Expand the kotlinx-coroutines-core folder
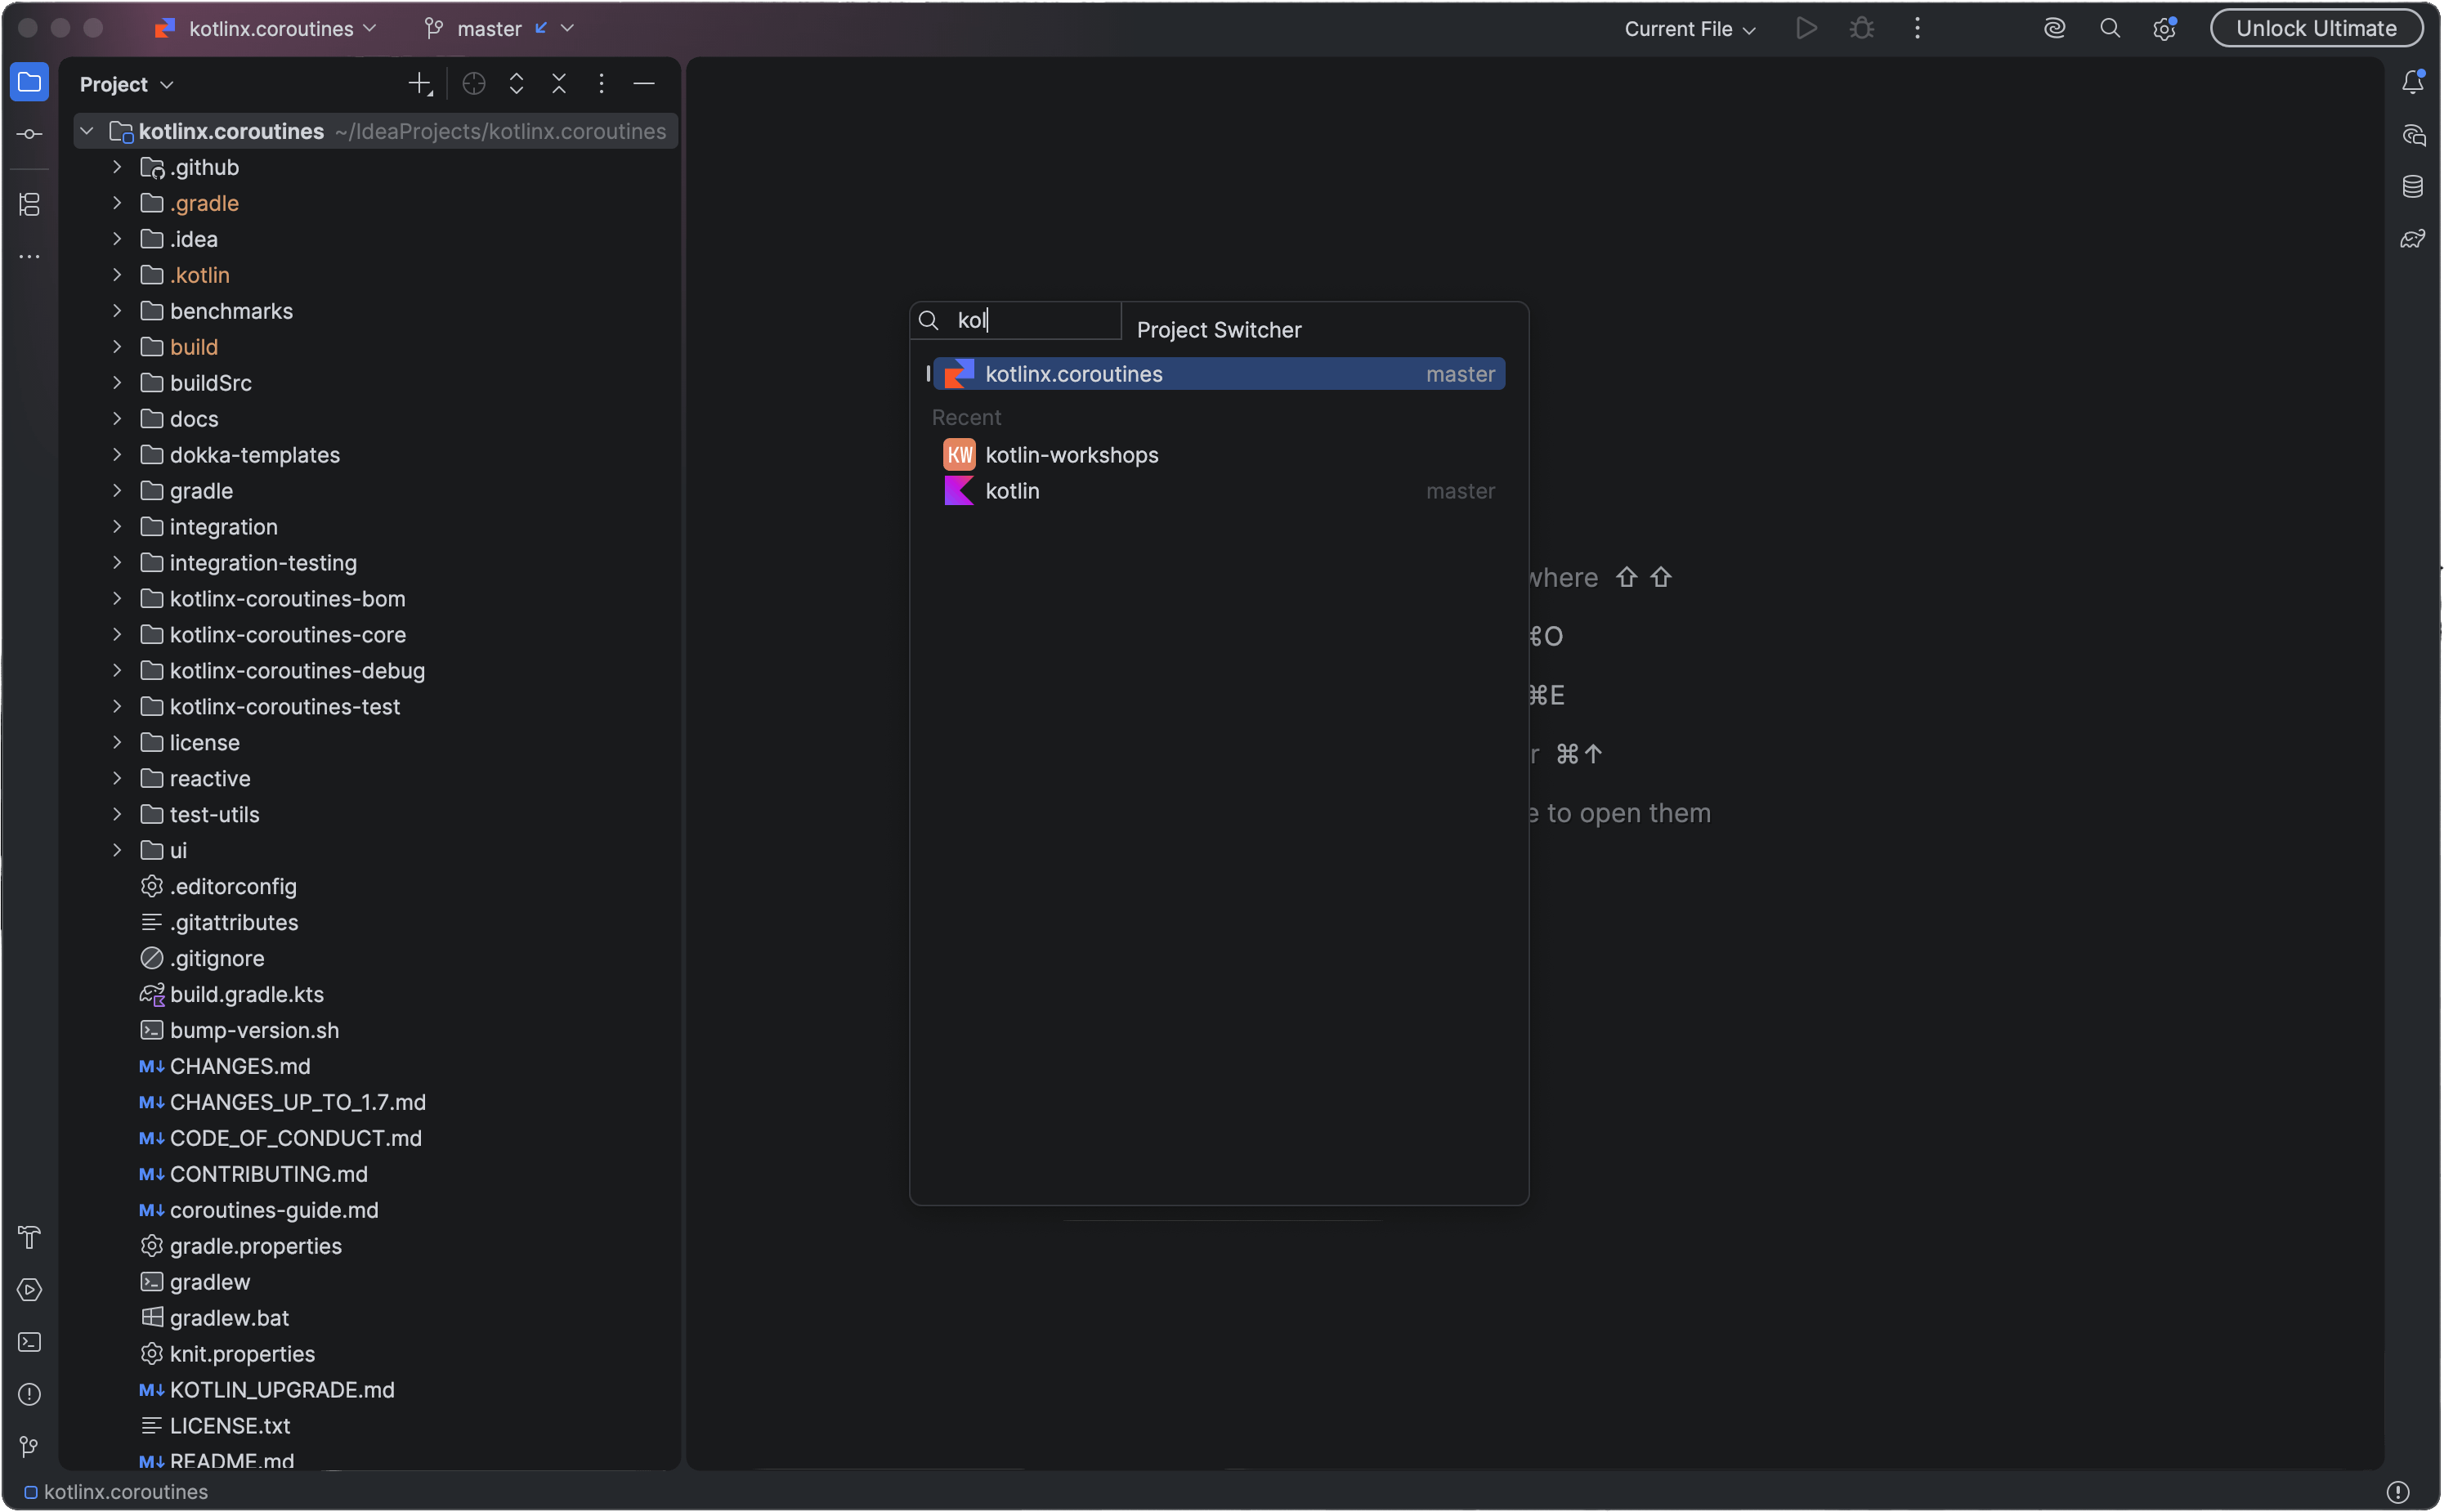 click(x=117, y=635)
